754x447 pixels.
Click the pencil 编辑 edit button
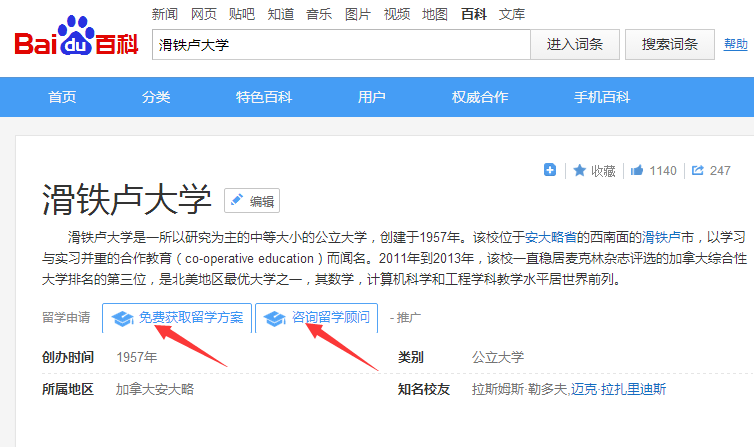click(x=252, y=200)
